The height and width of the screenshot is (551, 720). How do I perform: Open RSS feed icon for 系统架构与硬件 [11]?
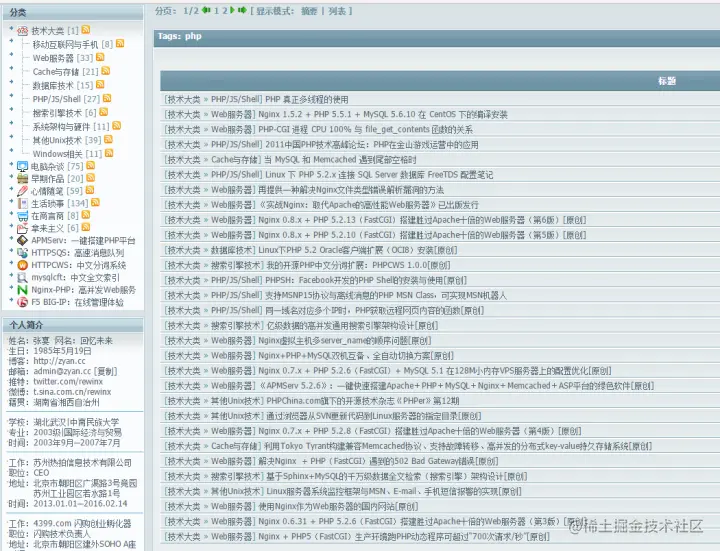click(x=117, y=125)
